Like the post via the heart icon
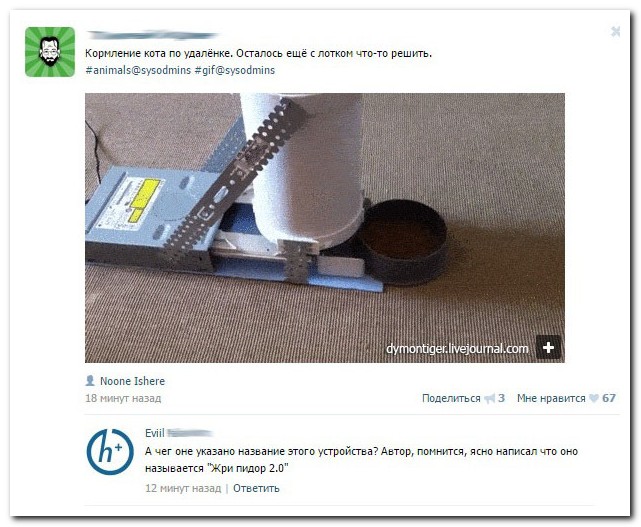The width and height of the screenshot is (641, 527). 594,398
